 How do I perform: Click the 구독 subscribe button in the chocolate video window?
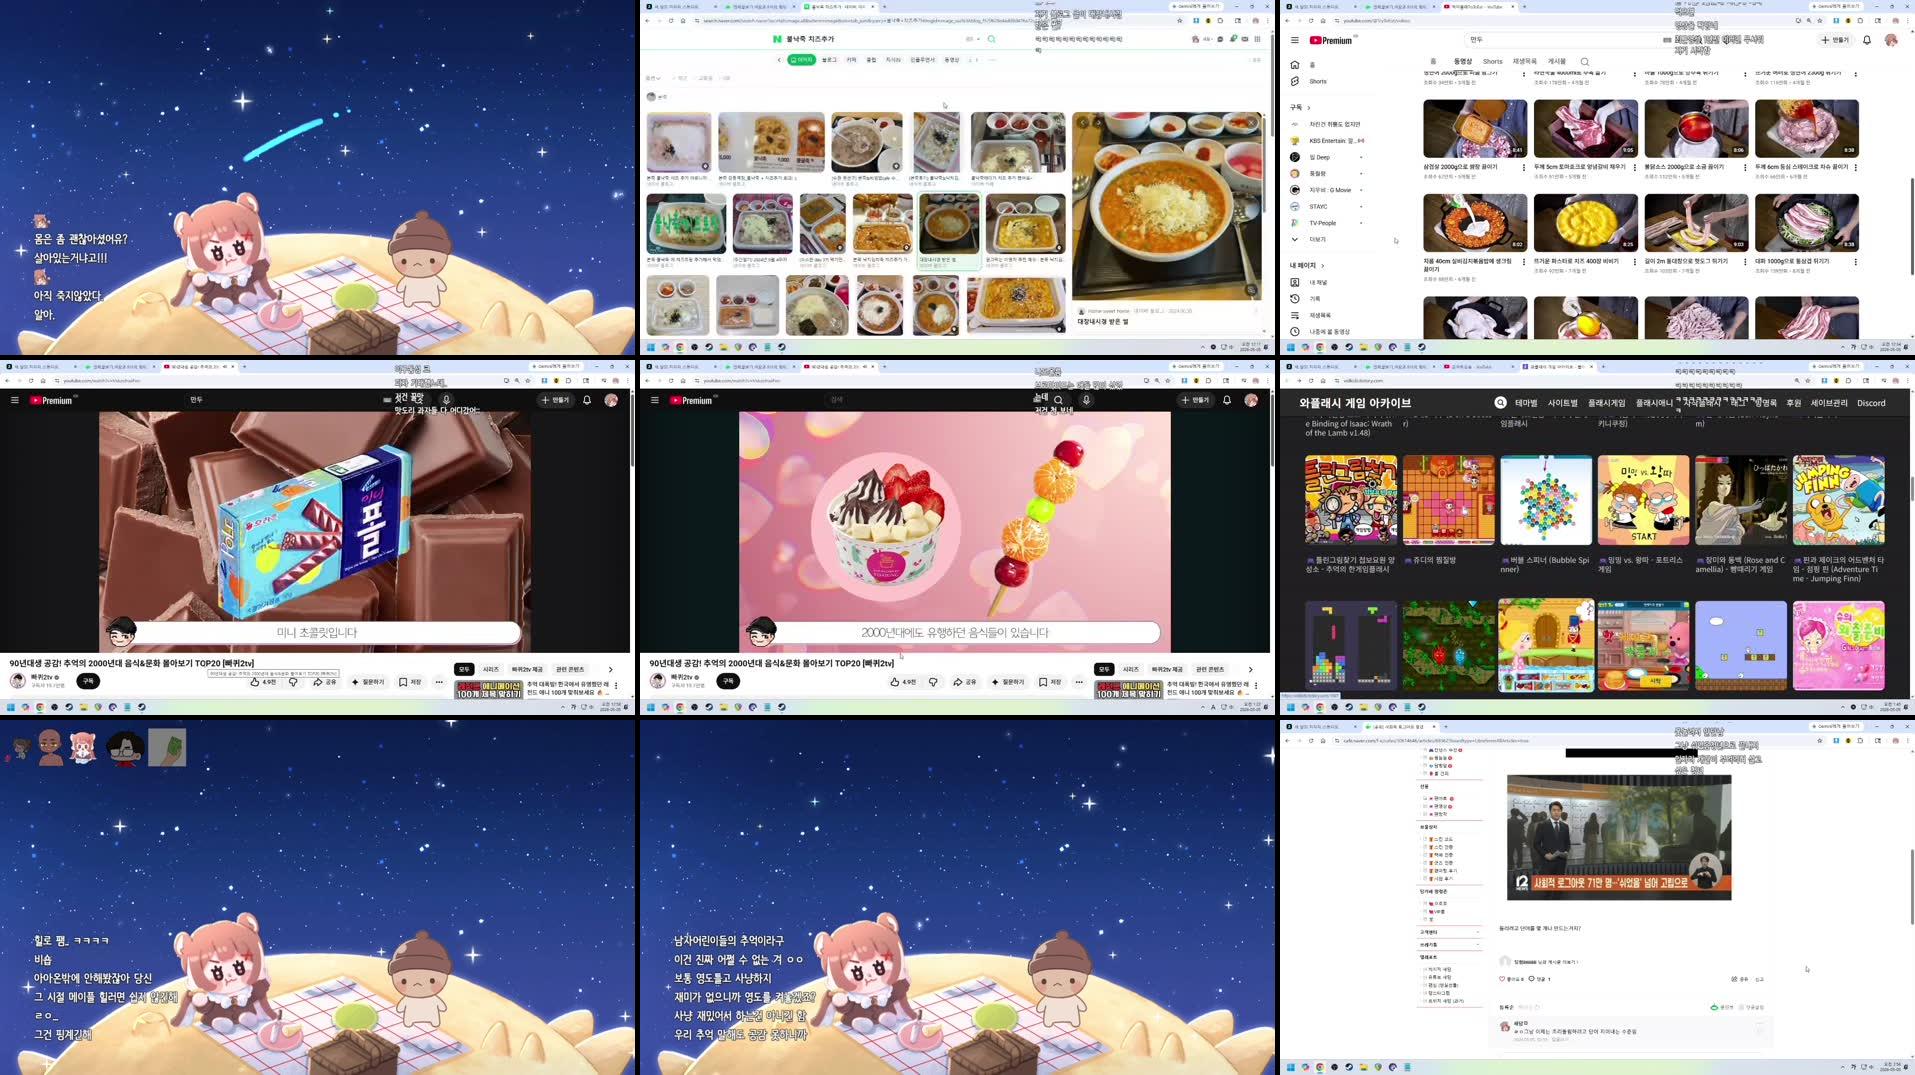88,681
